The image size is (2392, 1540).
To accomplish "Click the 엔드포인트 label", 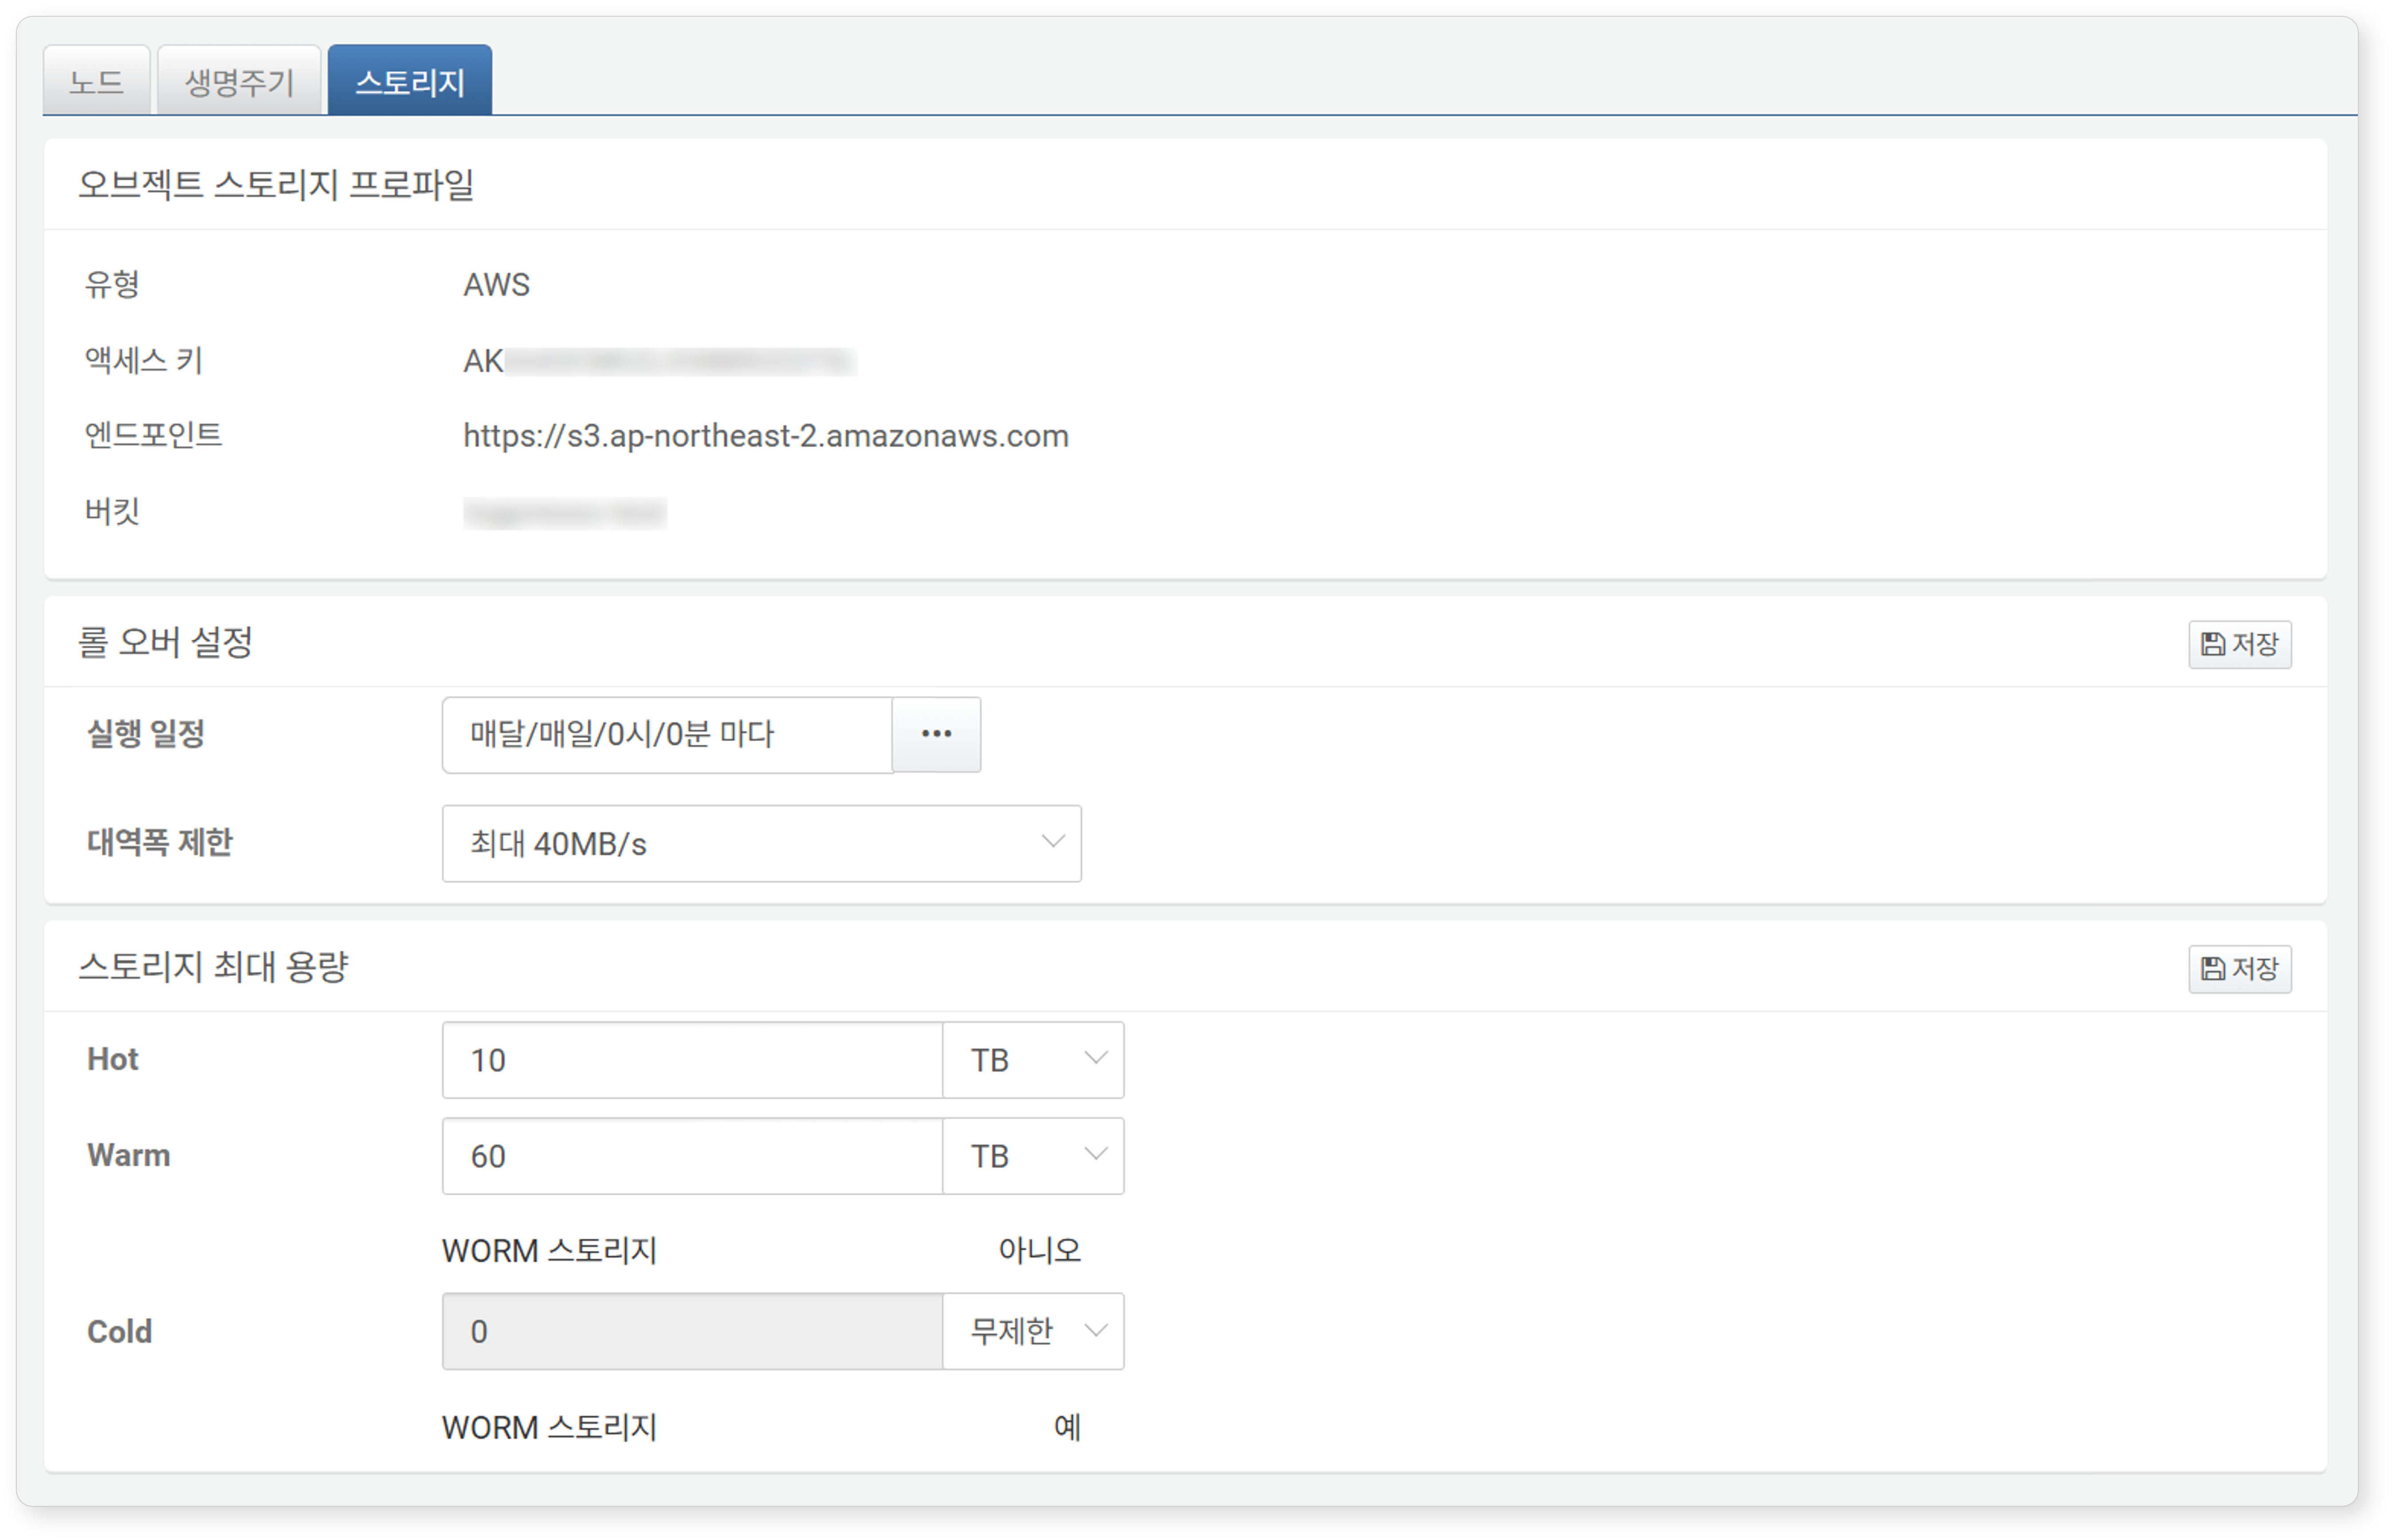I will coord(153,435).
